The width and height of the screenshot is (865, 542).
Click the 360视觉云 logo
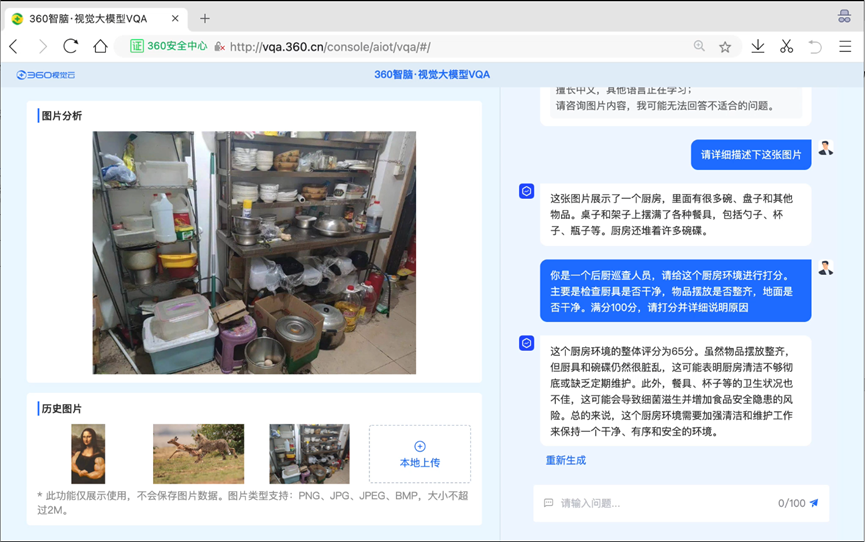point(46,75)
